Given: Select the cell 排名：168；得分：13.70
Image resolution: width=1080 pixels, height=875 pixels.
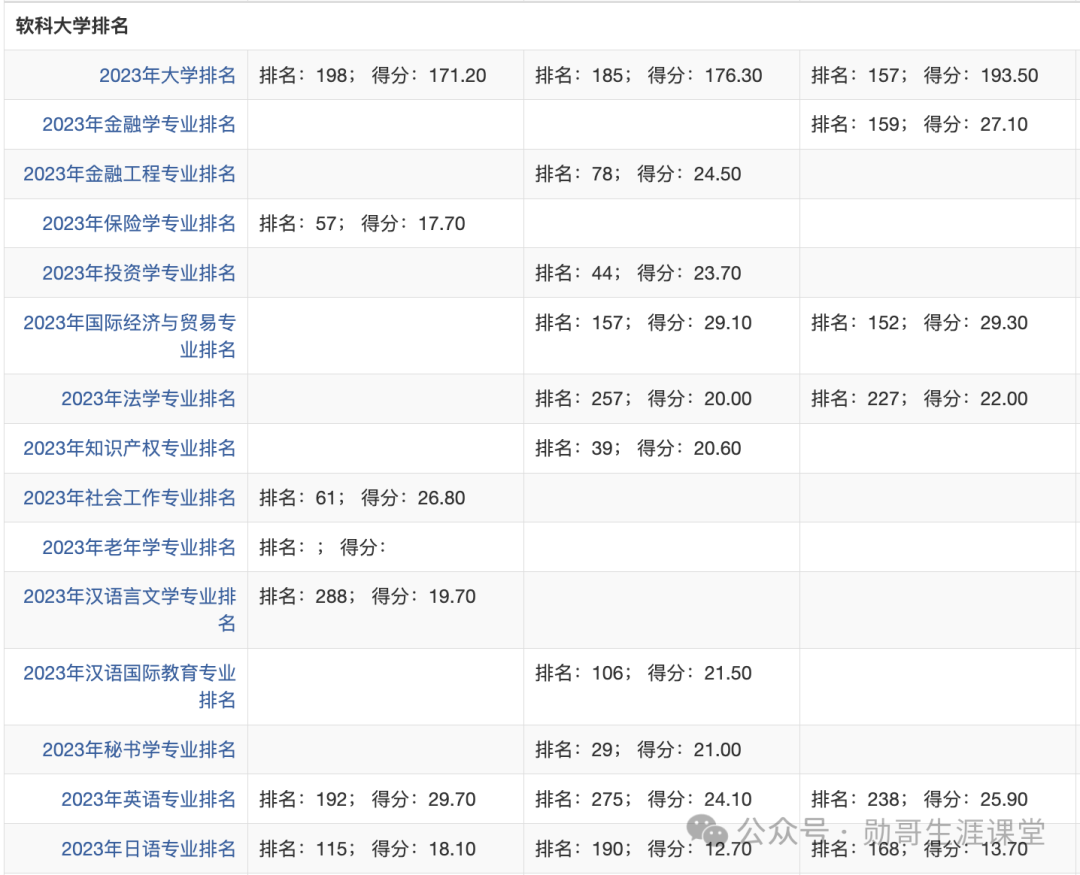Looking at the screenshot, I should 937,849.
